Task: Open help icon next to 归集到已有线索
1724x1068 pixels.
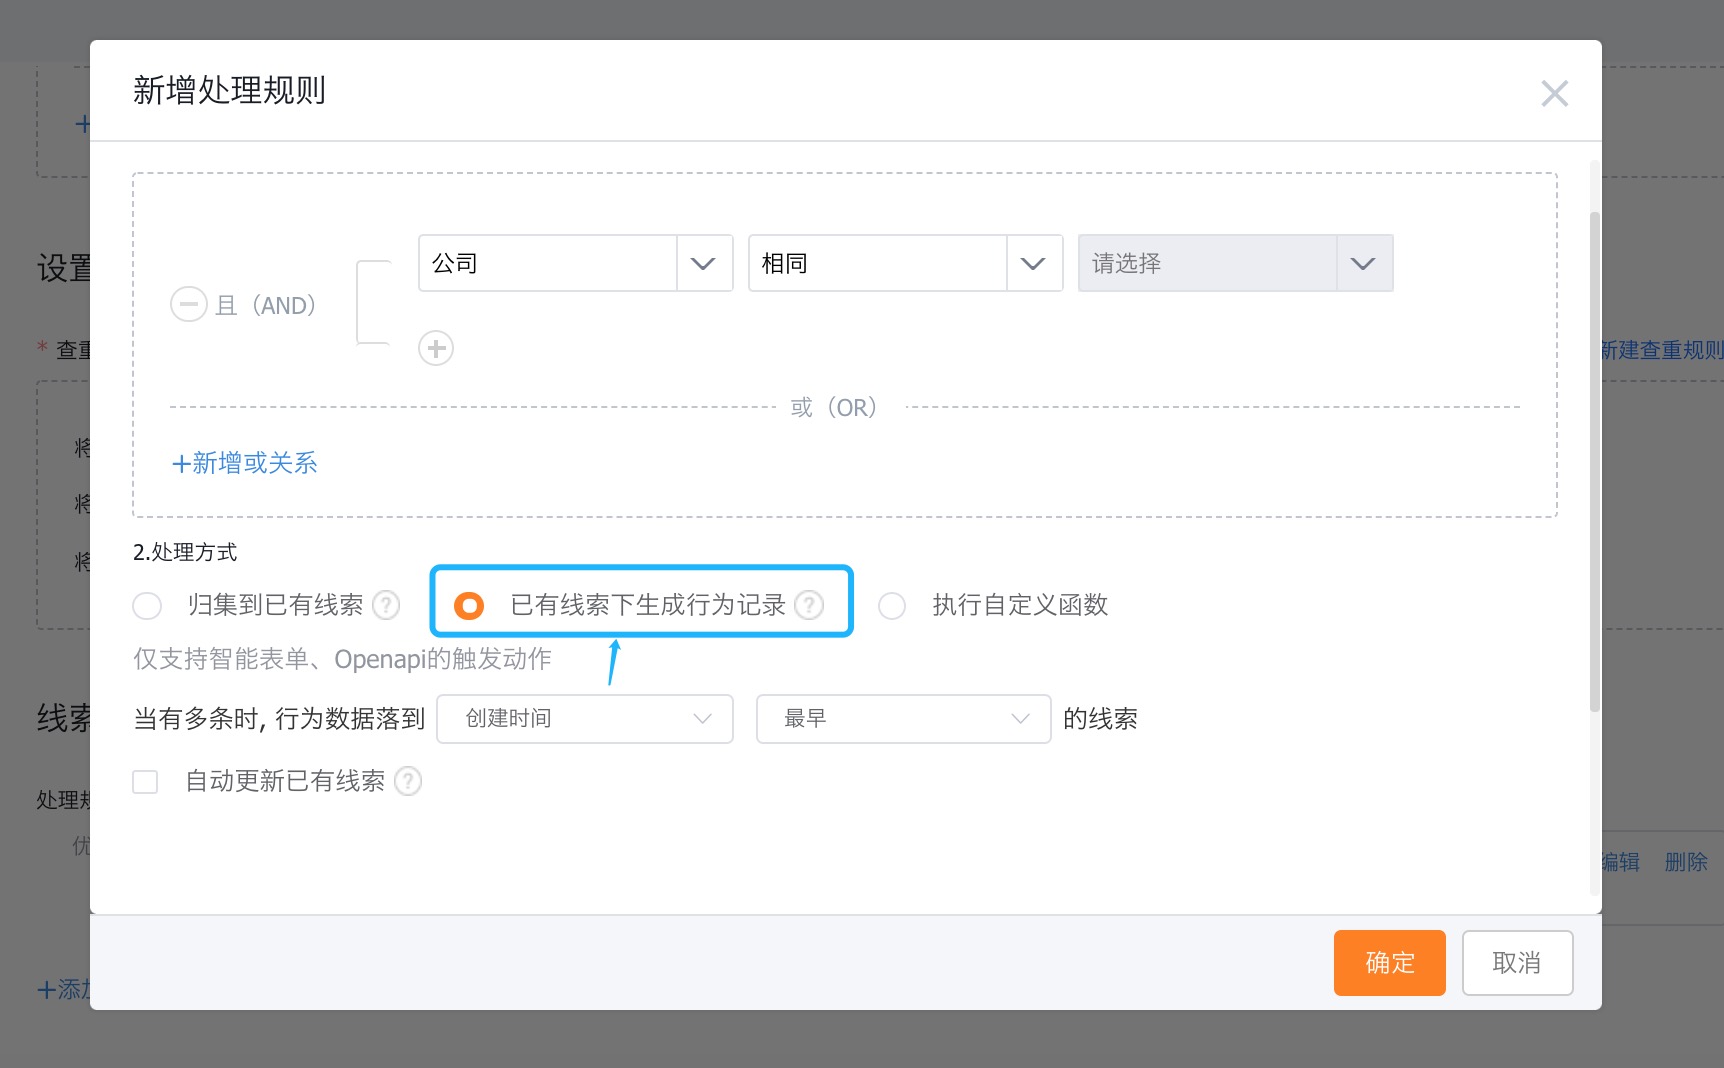Action: click(386, 605)
